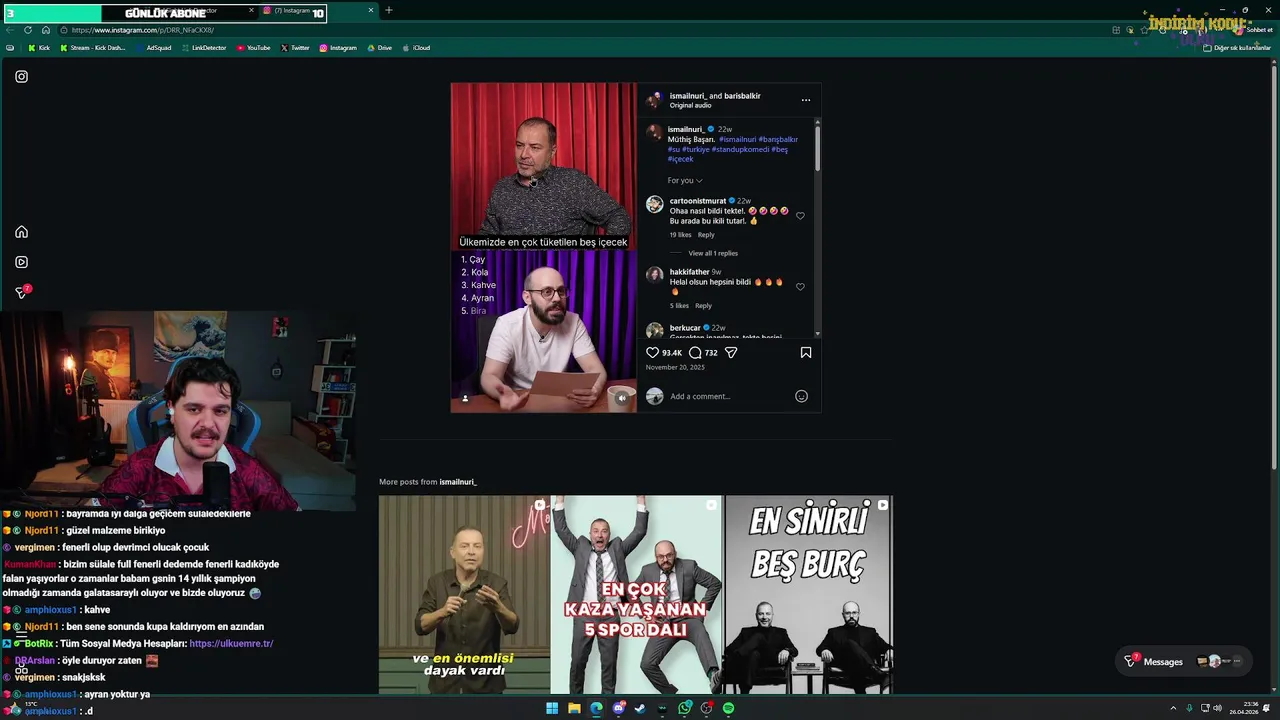Unmute the reel via the speaker icon
The height and width of the screenshot is (720, 1280).
coord(622,398)
